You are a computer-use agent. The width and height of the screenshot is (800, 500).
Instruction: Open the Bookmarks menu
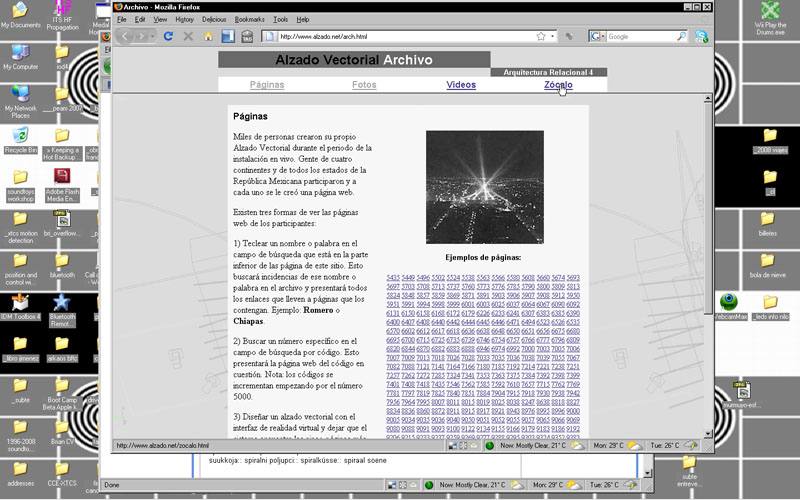pyautogui.click(x=249, y=19)
